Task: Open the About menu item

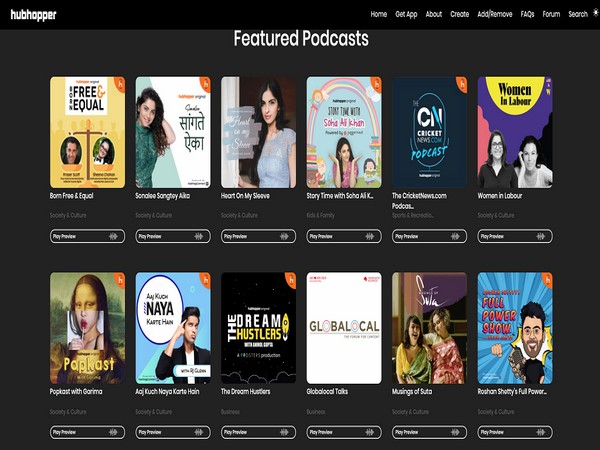Action: coord(434,14)
